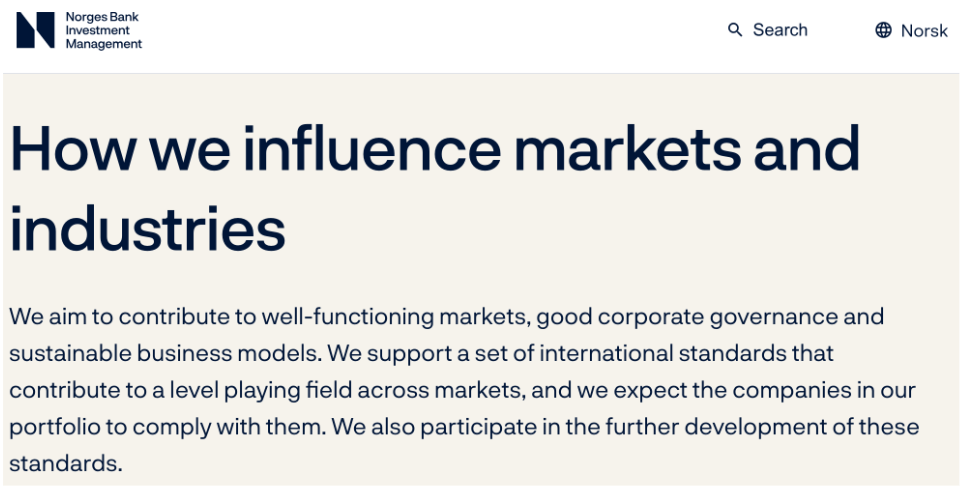Image resolution: width=963 pixels, height=487 pixels.
Task: Click the word 'influence' in the page title
Action: tap(371, 149)
